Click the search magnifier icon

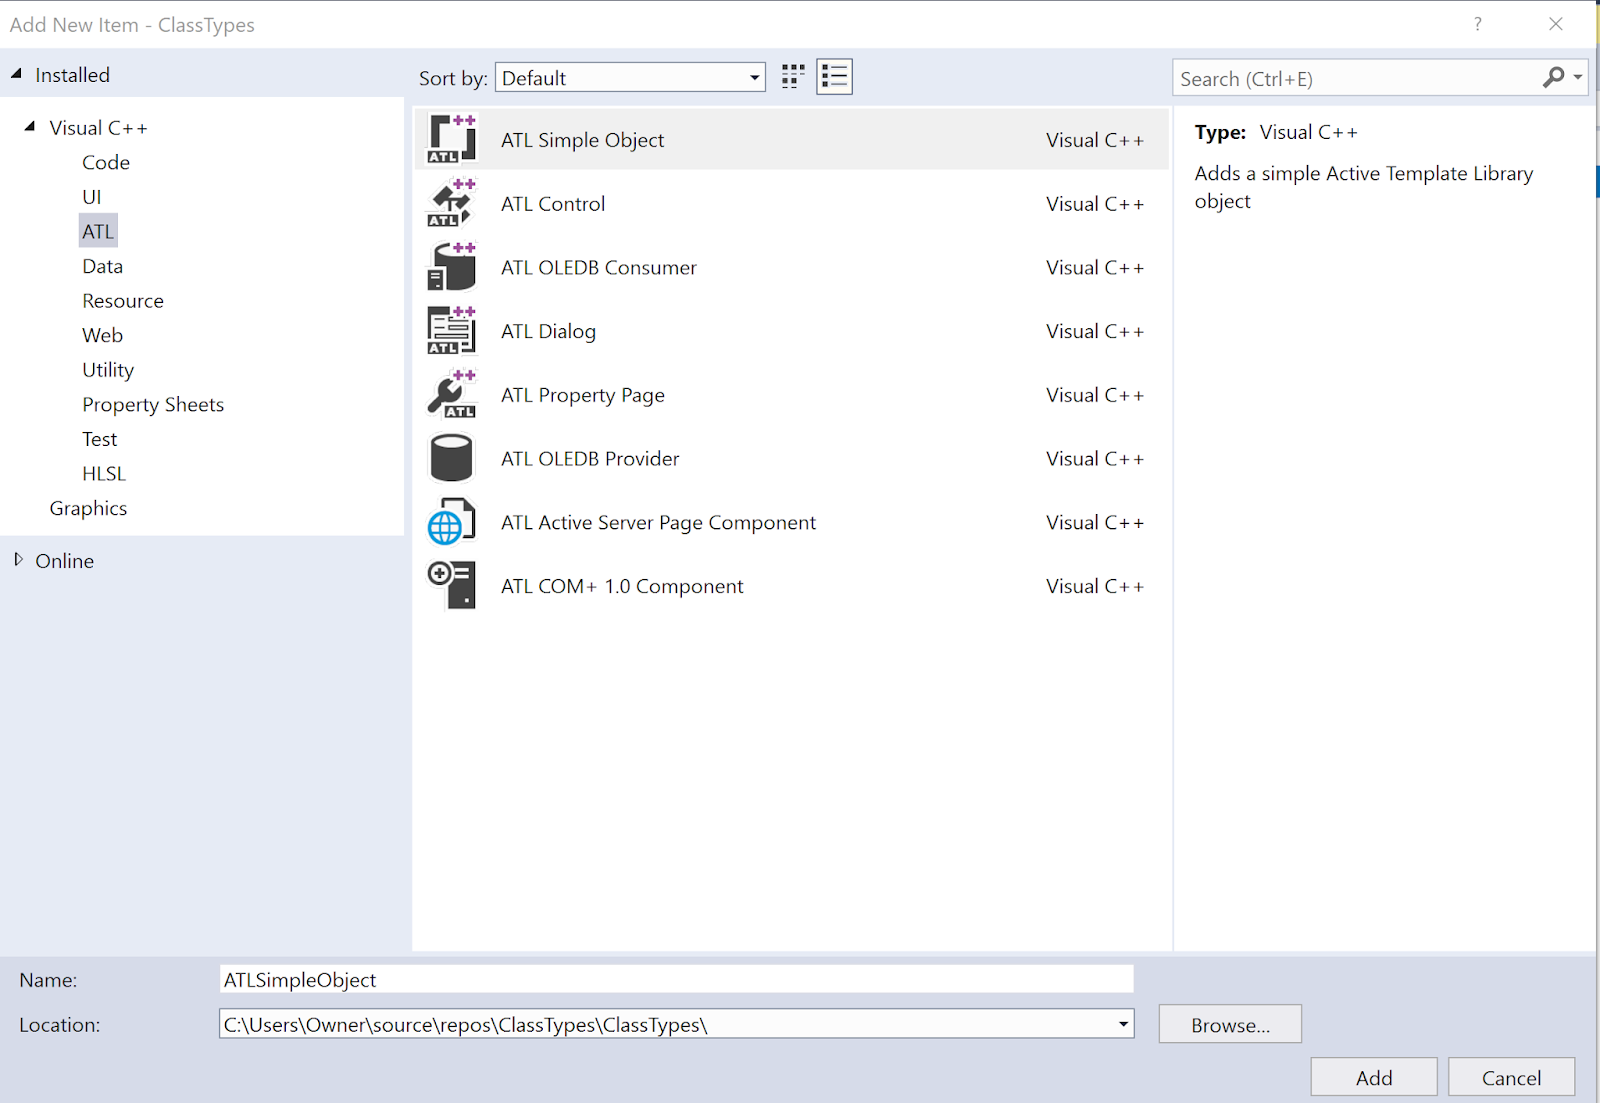(x=1553, y=77)
